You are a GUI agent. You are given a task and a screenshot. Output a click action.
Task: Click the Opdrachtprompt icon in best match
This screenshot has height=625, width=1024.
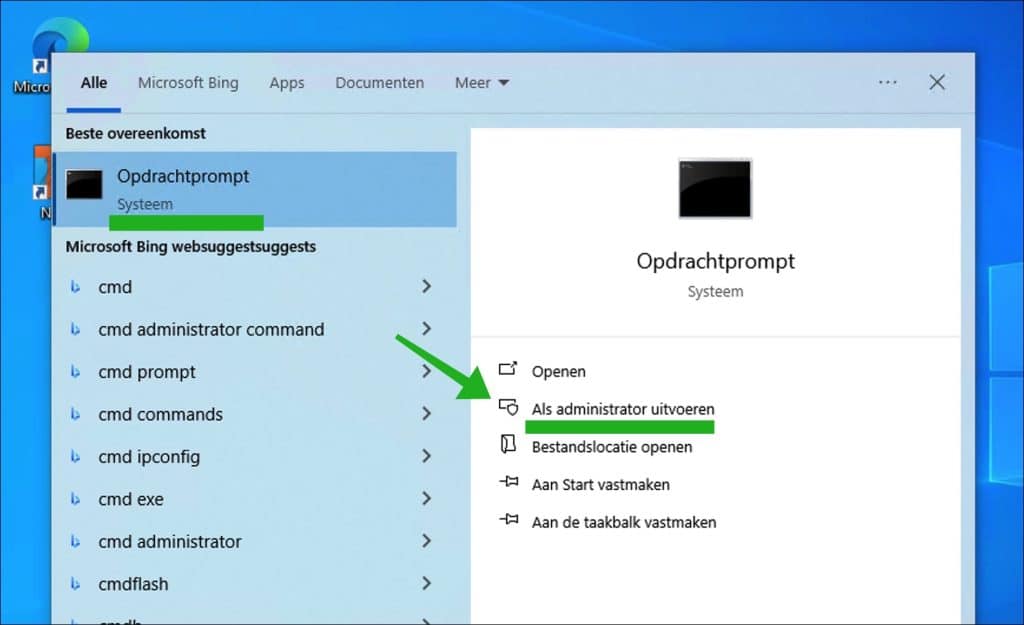tap(84, 184)
